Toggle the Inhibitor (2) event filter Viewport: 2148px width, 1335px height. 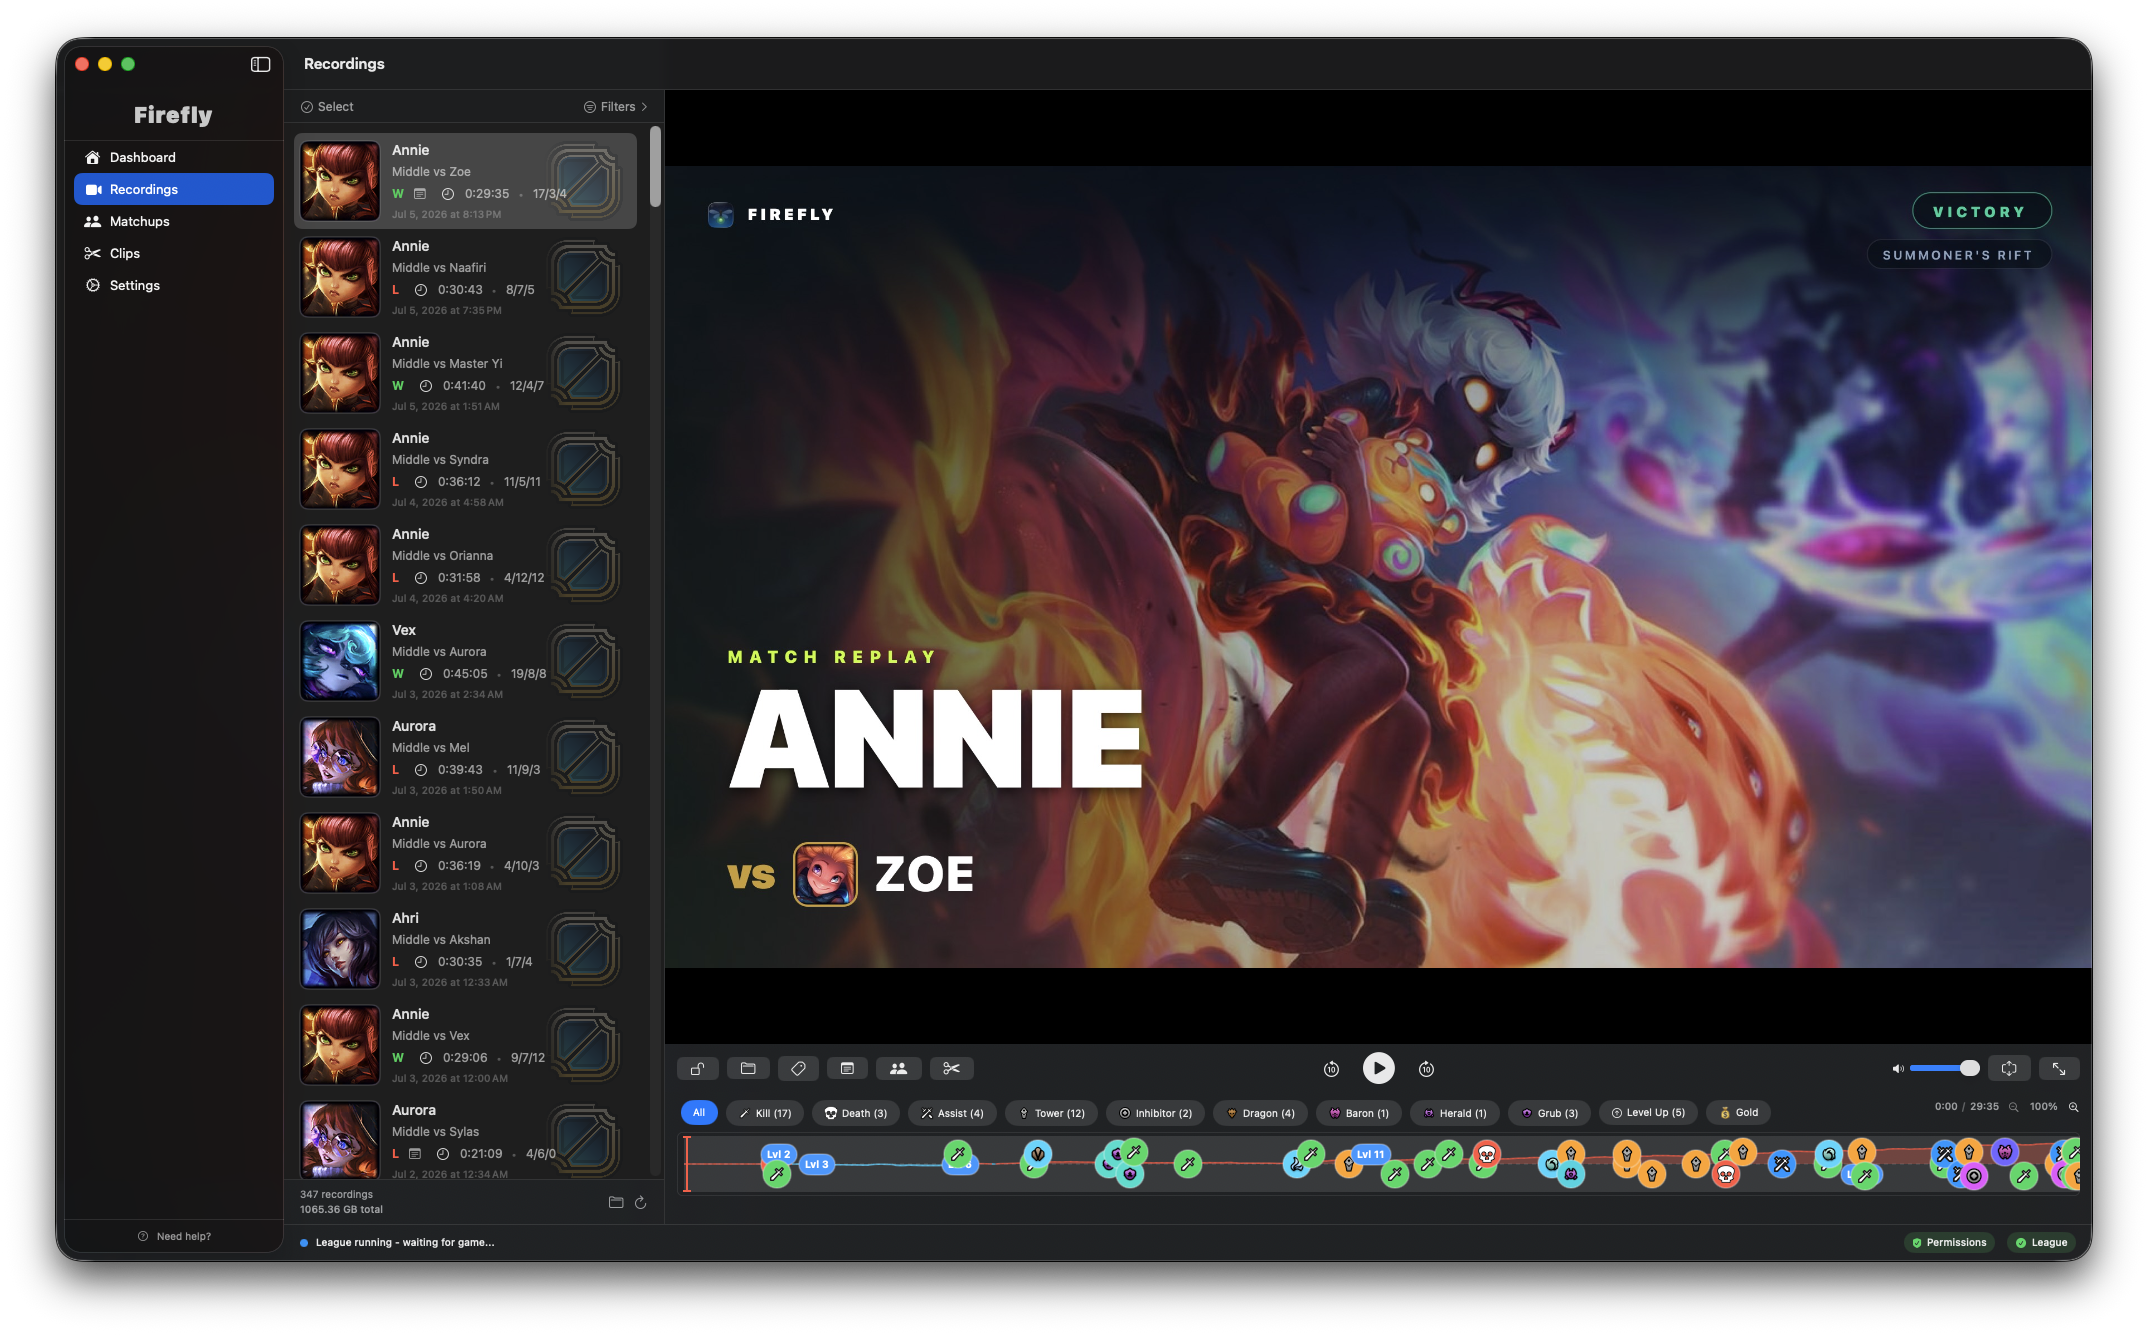[x=1156, y=1113]
